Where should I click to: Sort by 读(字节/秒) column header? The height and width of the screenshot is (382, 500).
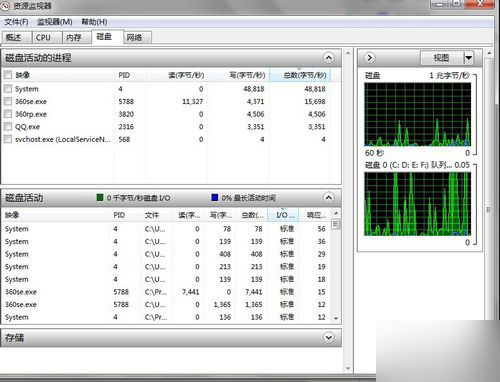(176, 75)
